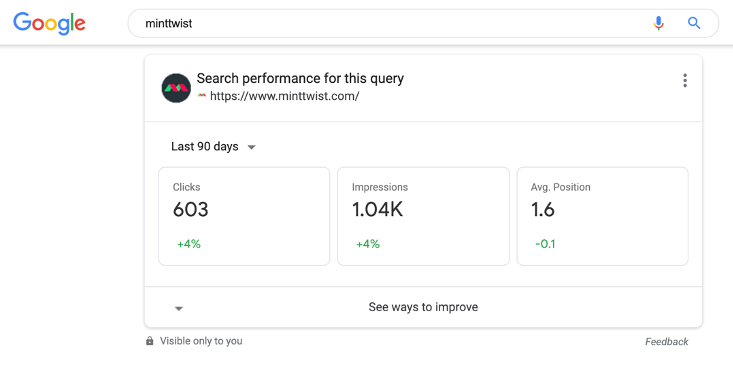The image size is (733, 370).
Task: Click the MintTwist round site logo
Action: click(176, 88)
